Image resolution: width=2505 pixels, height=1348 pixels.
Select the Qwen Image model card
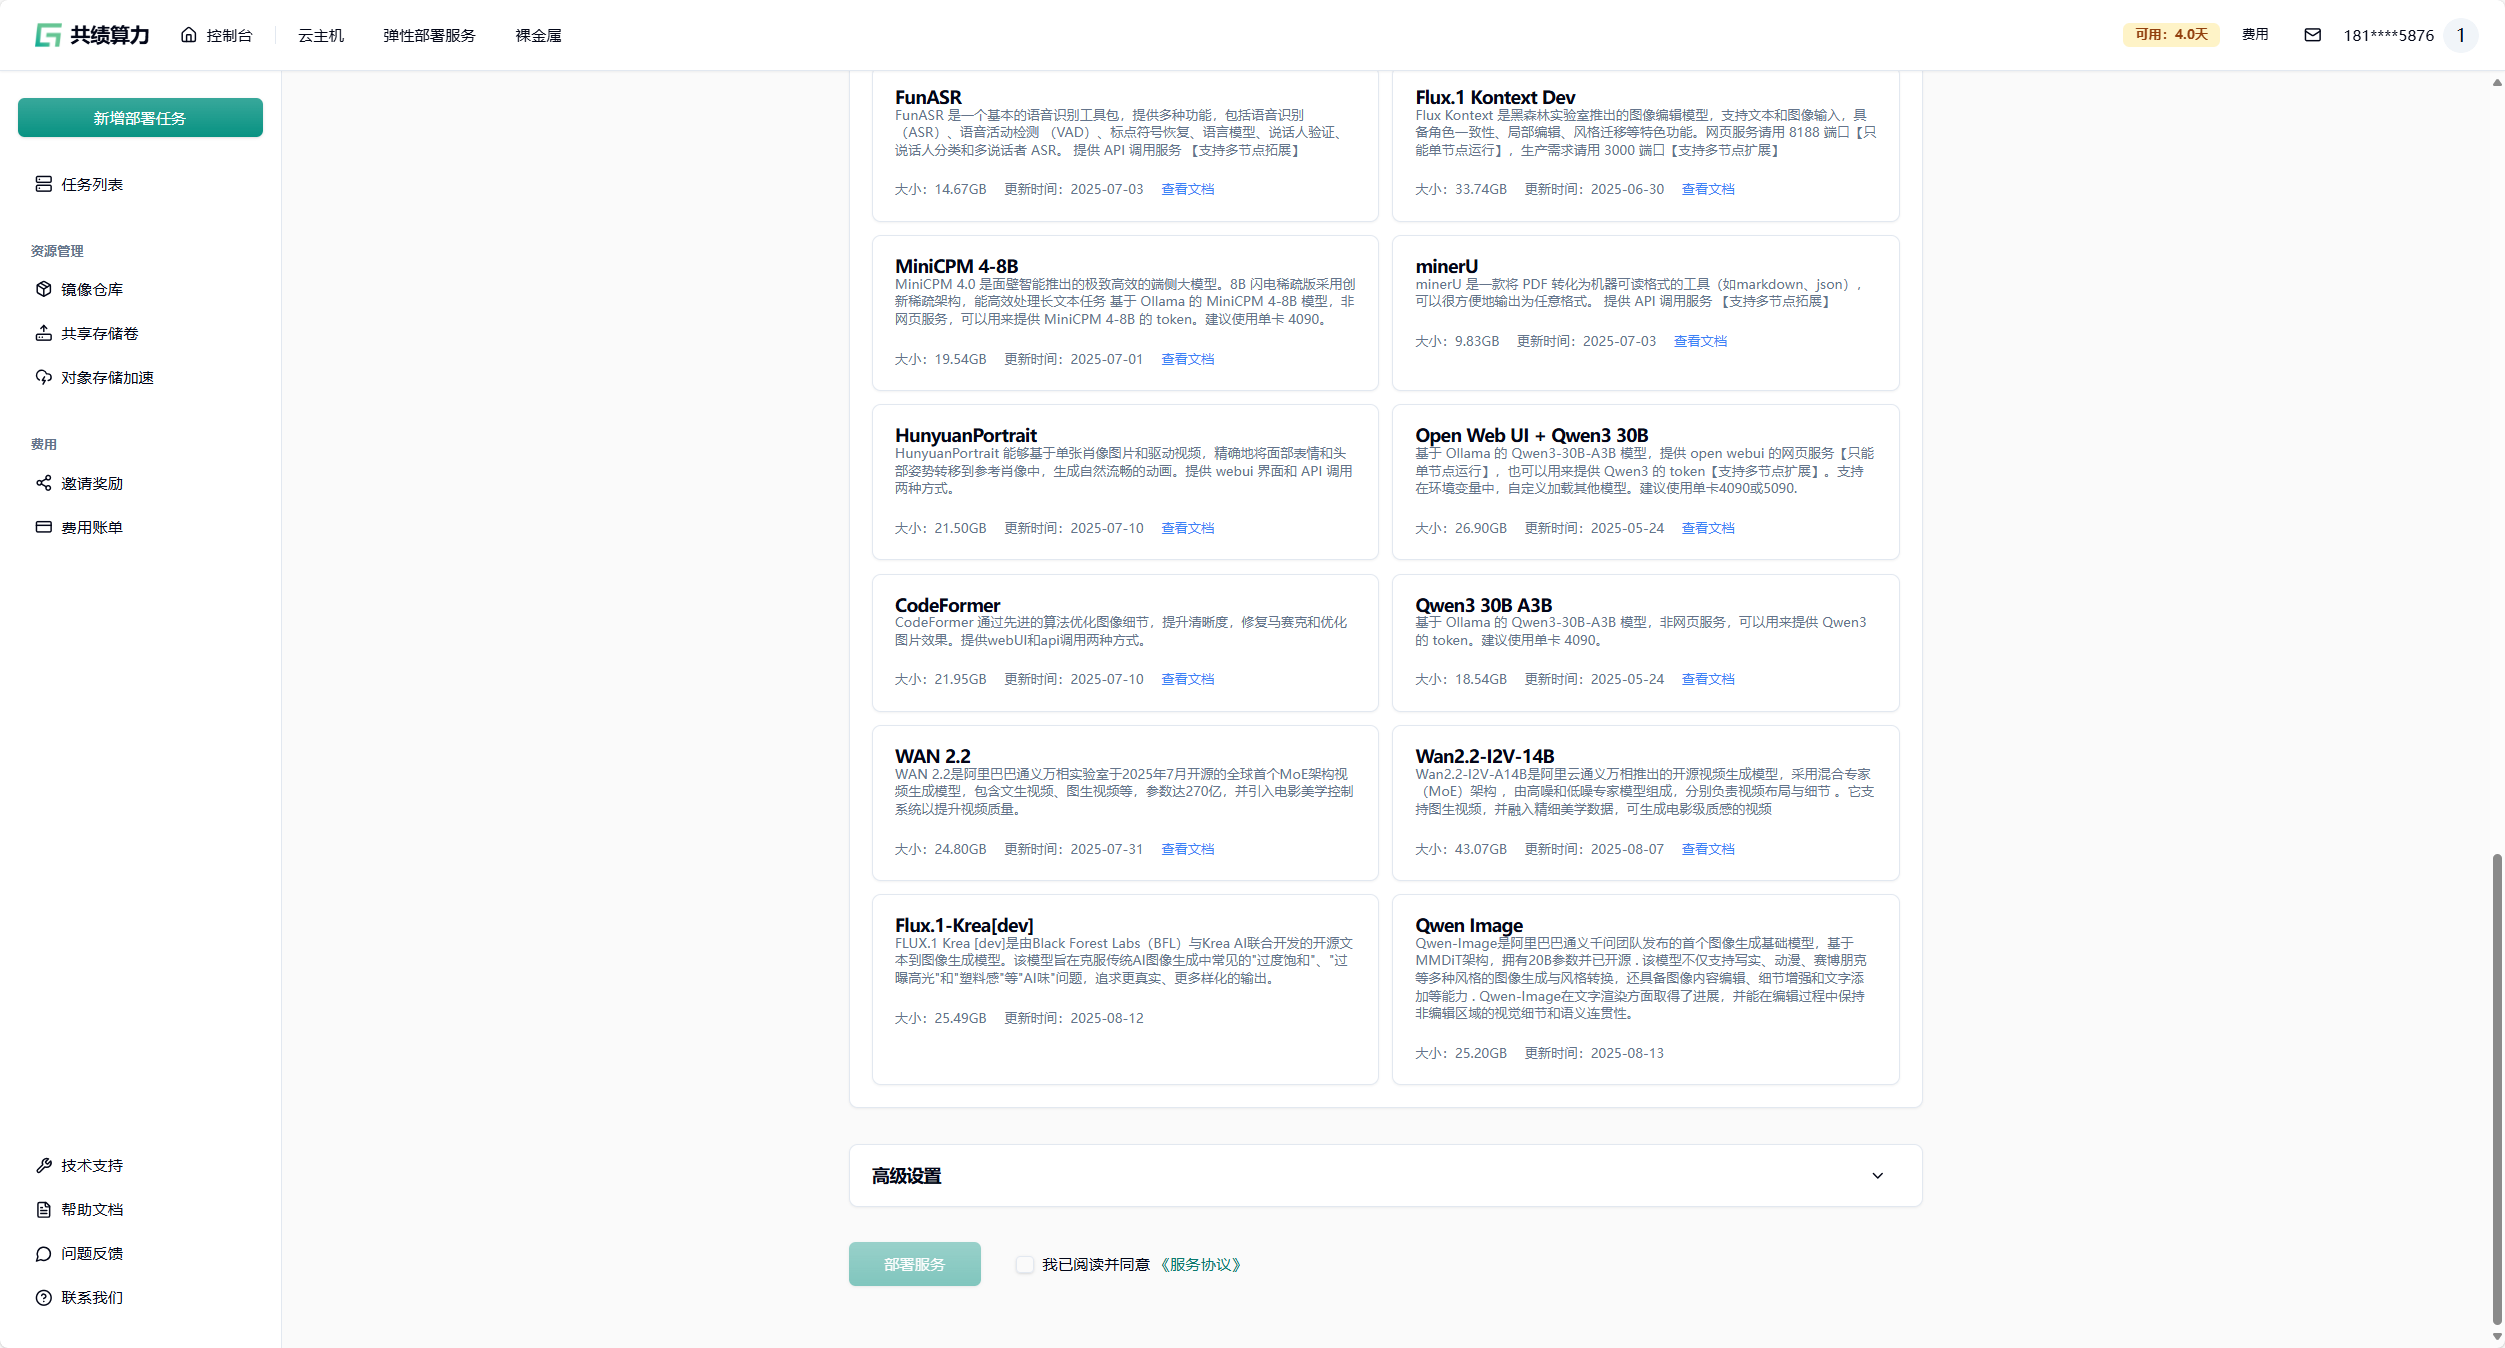[1645, 988]
